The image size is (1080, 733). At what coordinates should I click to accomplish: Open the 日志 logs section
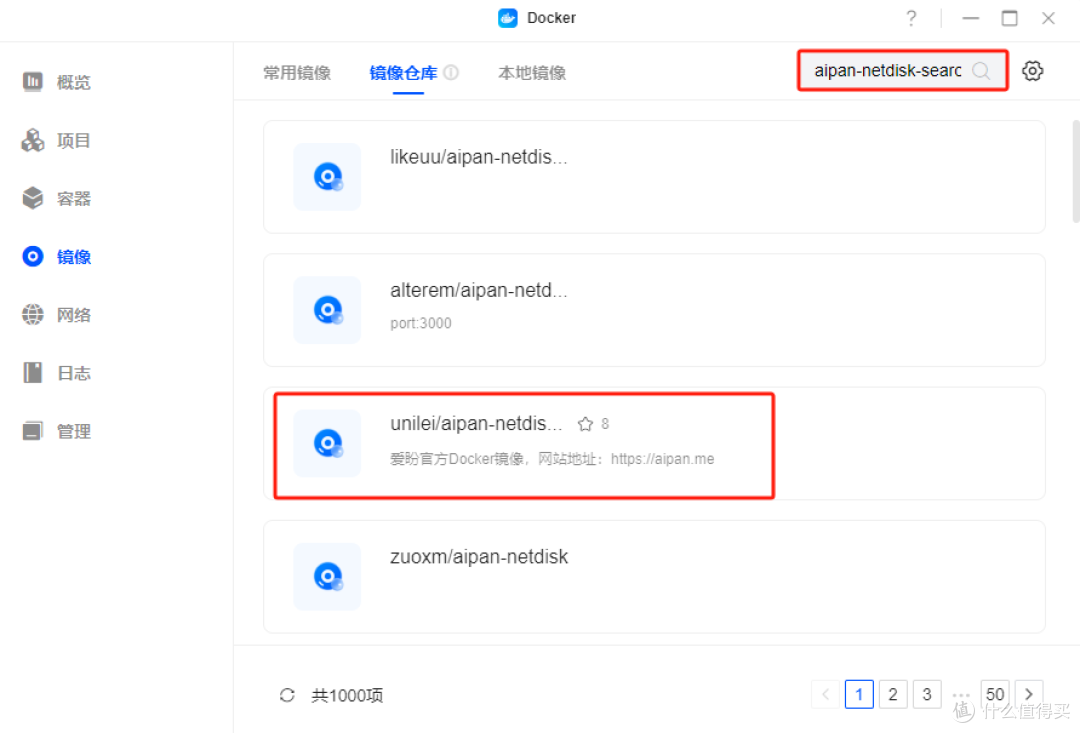pyautogui.click(x=56, y=373)
